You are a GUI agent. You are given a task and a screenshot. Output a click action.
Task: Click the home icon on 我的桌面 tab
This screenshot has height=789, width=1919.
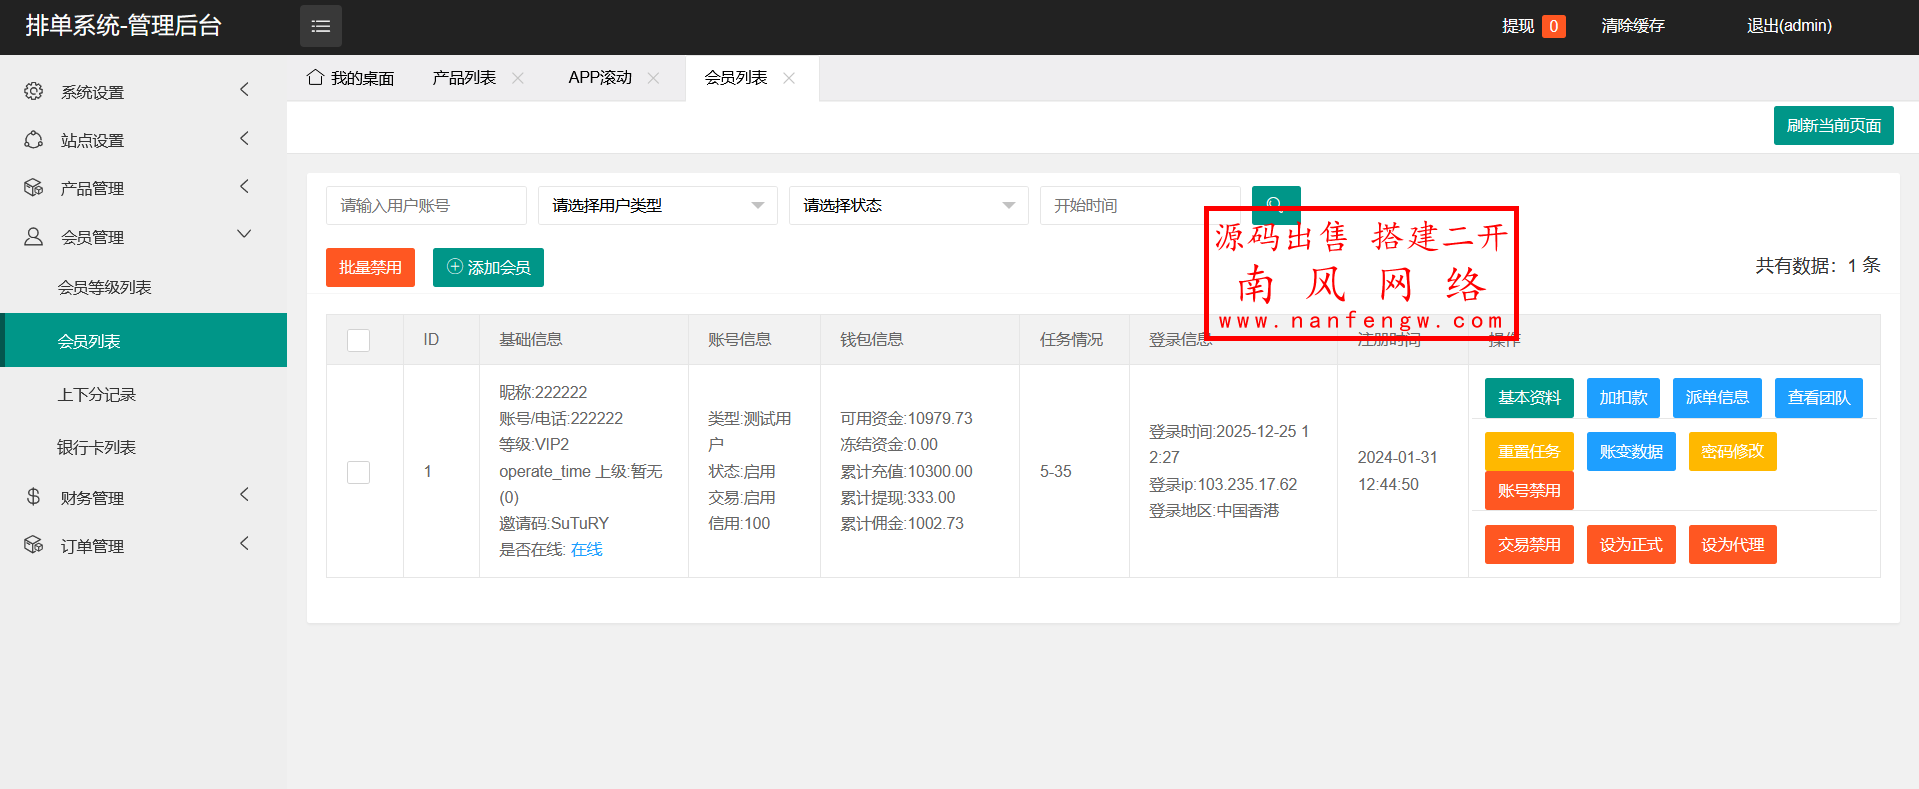click(315, 78)
